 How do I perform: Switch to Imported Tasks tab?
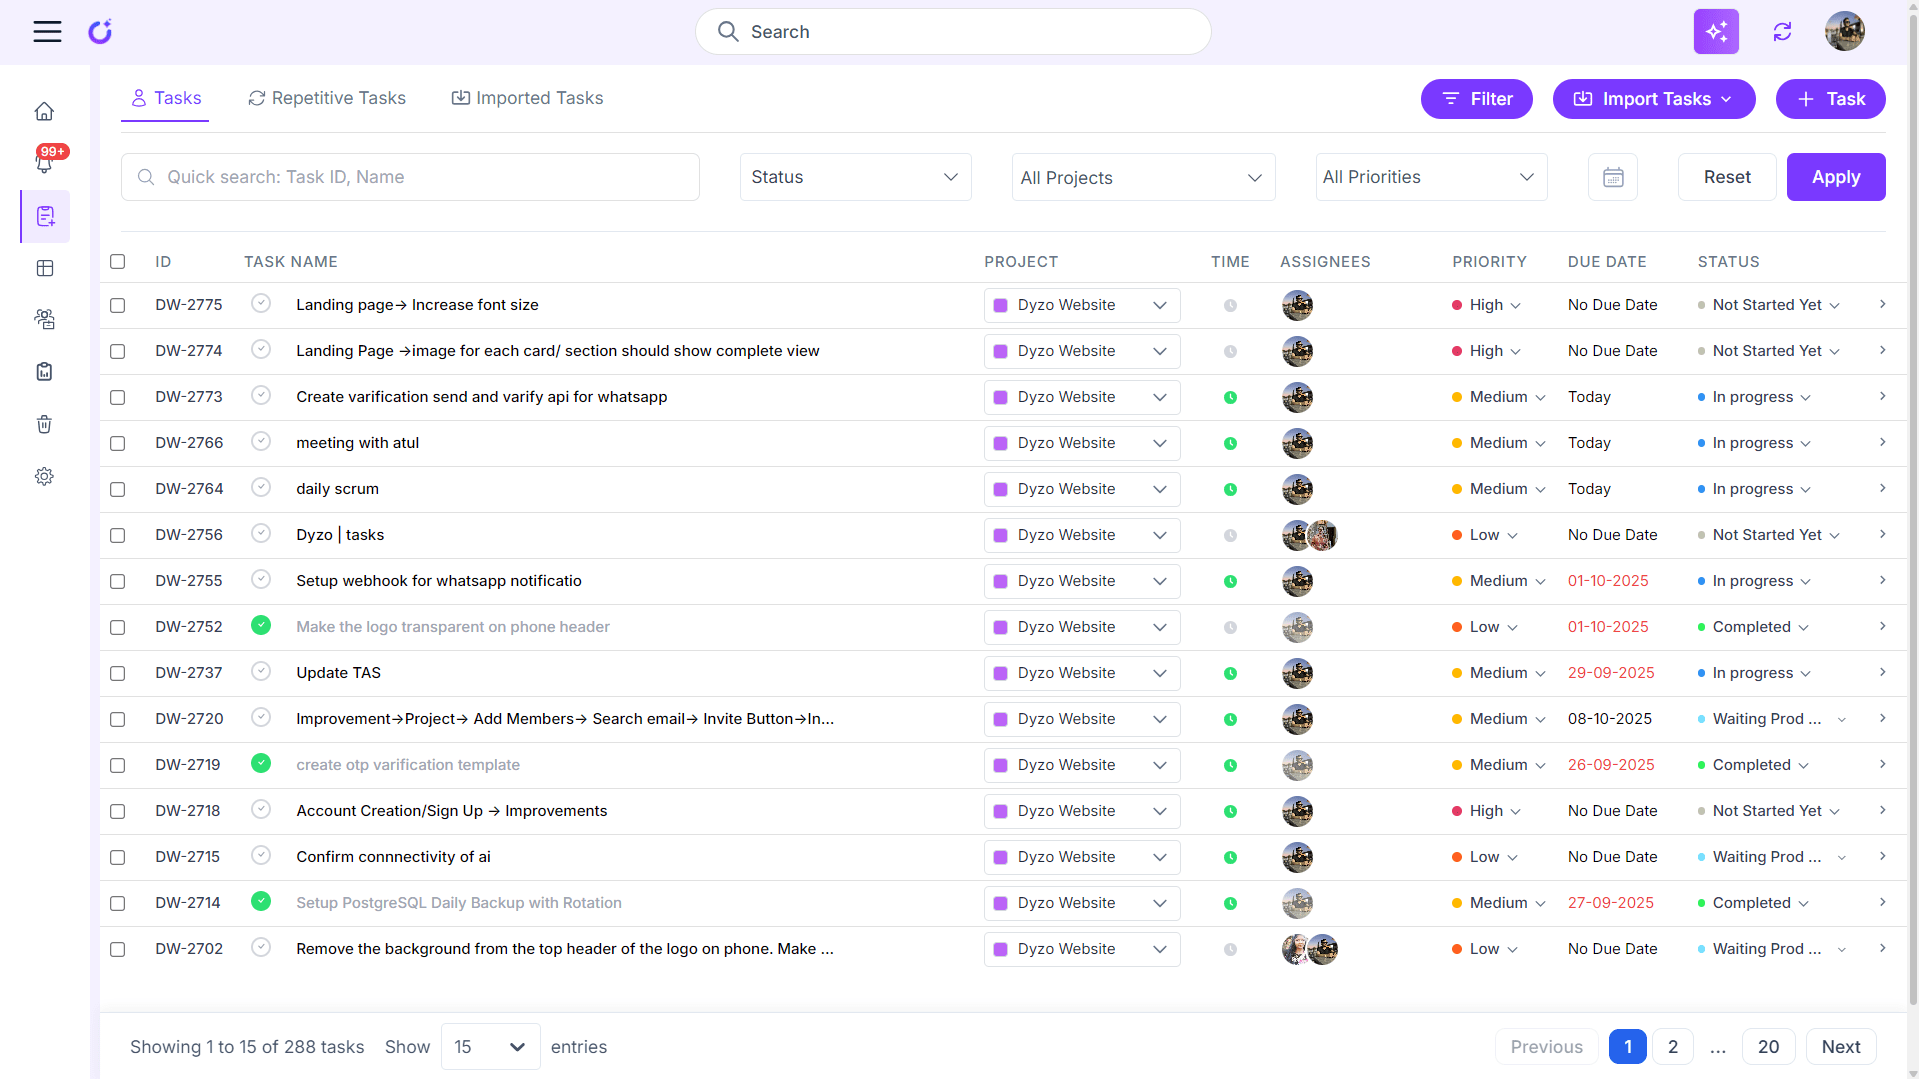(x=527, y=98)
